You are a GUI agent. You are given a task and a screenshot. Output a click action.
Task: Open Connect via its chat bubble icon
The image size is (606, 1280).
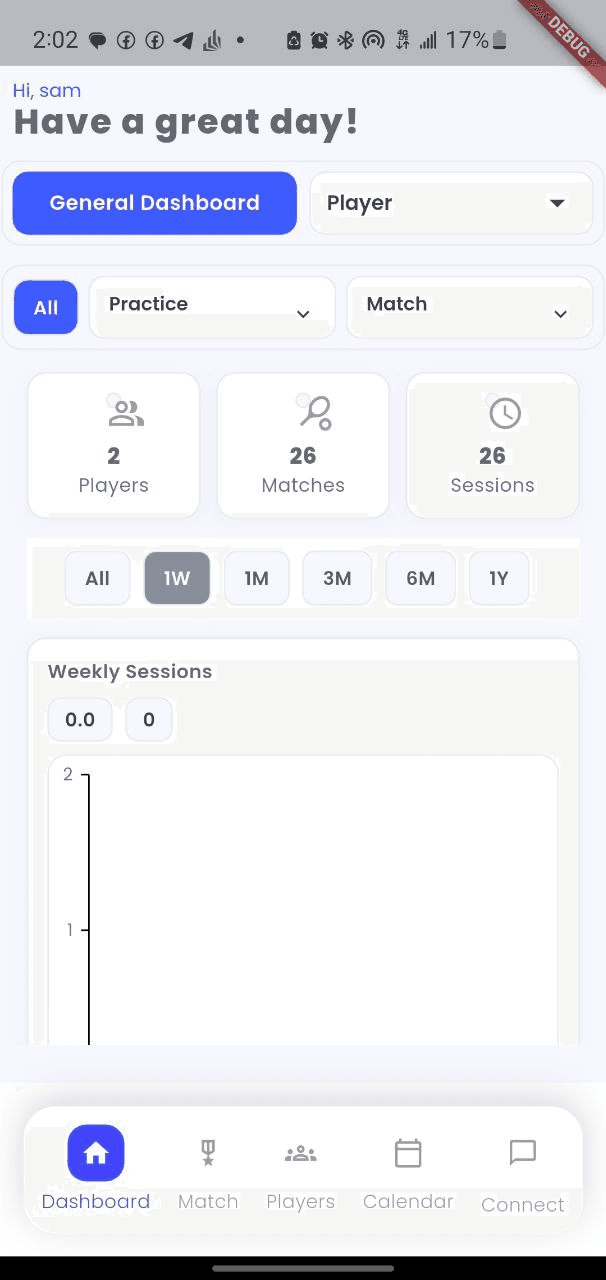pyautogui.click(x=522, y=1152)
